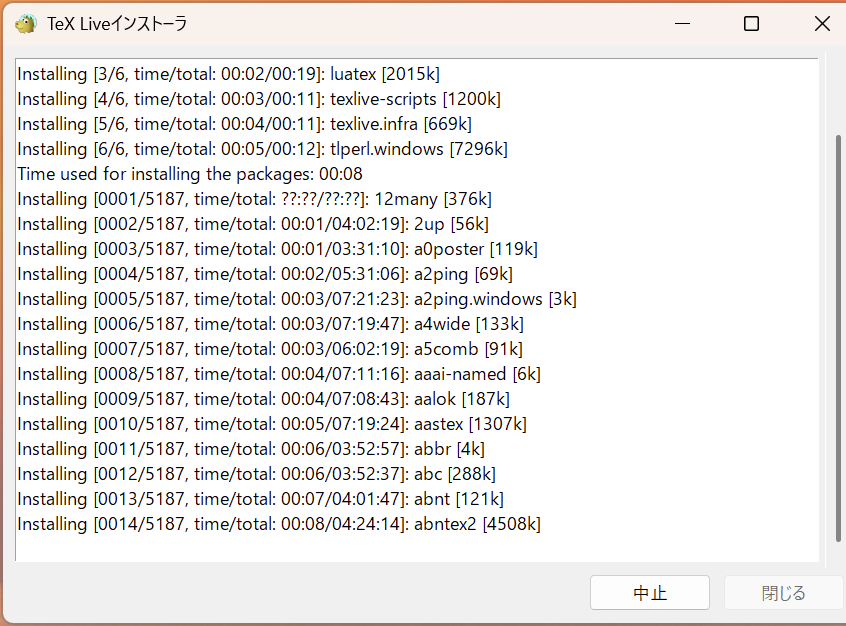Click the log line installing luatex [2015k]
The width and height of the screenshot is (846, 626).
pyautogui.click(x=228, y=74)
